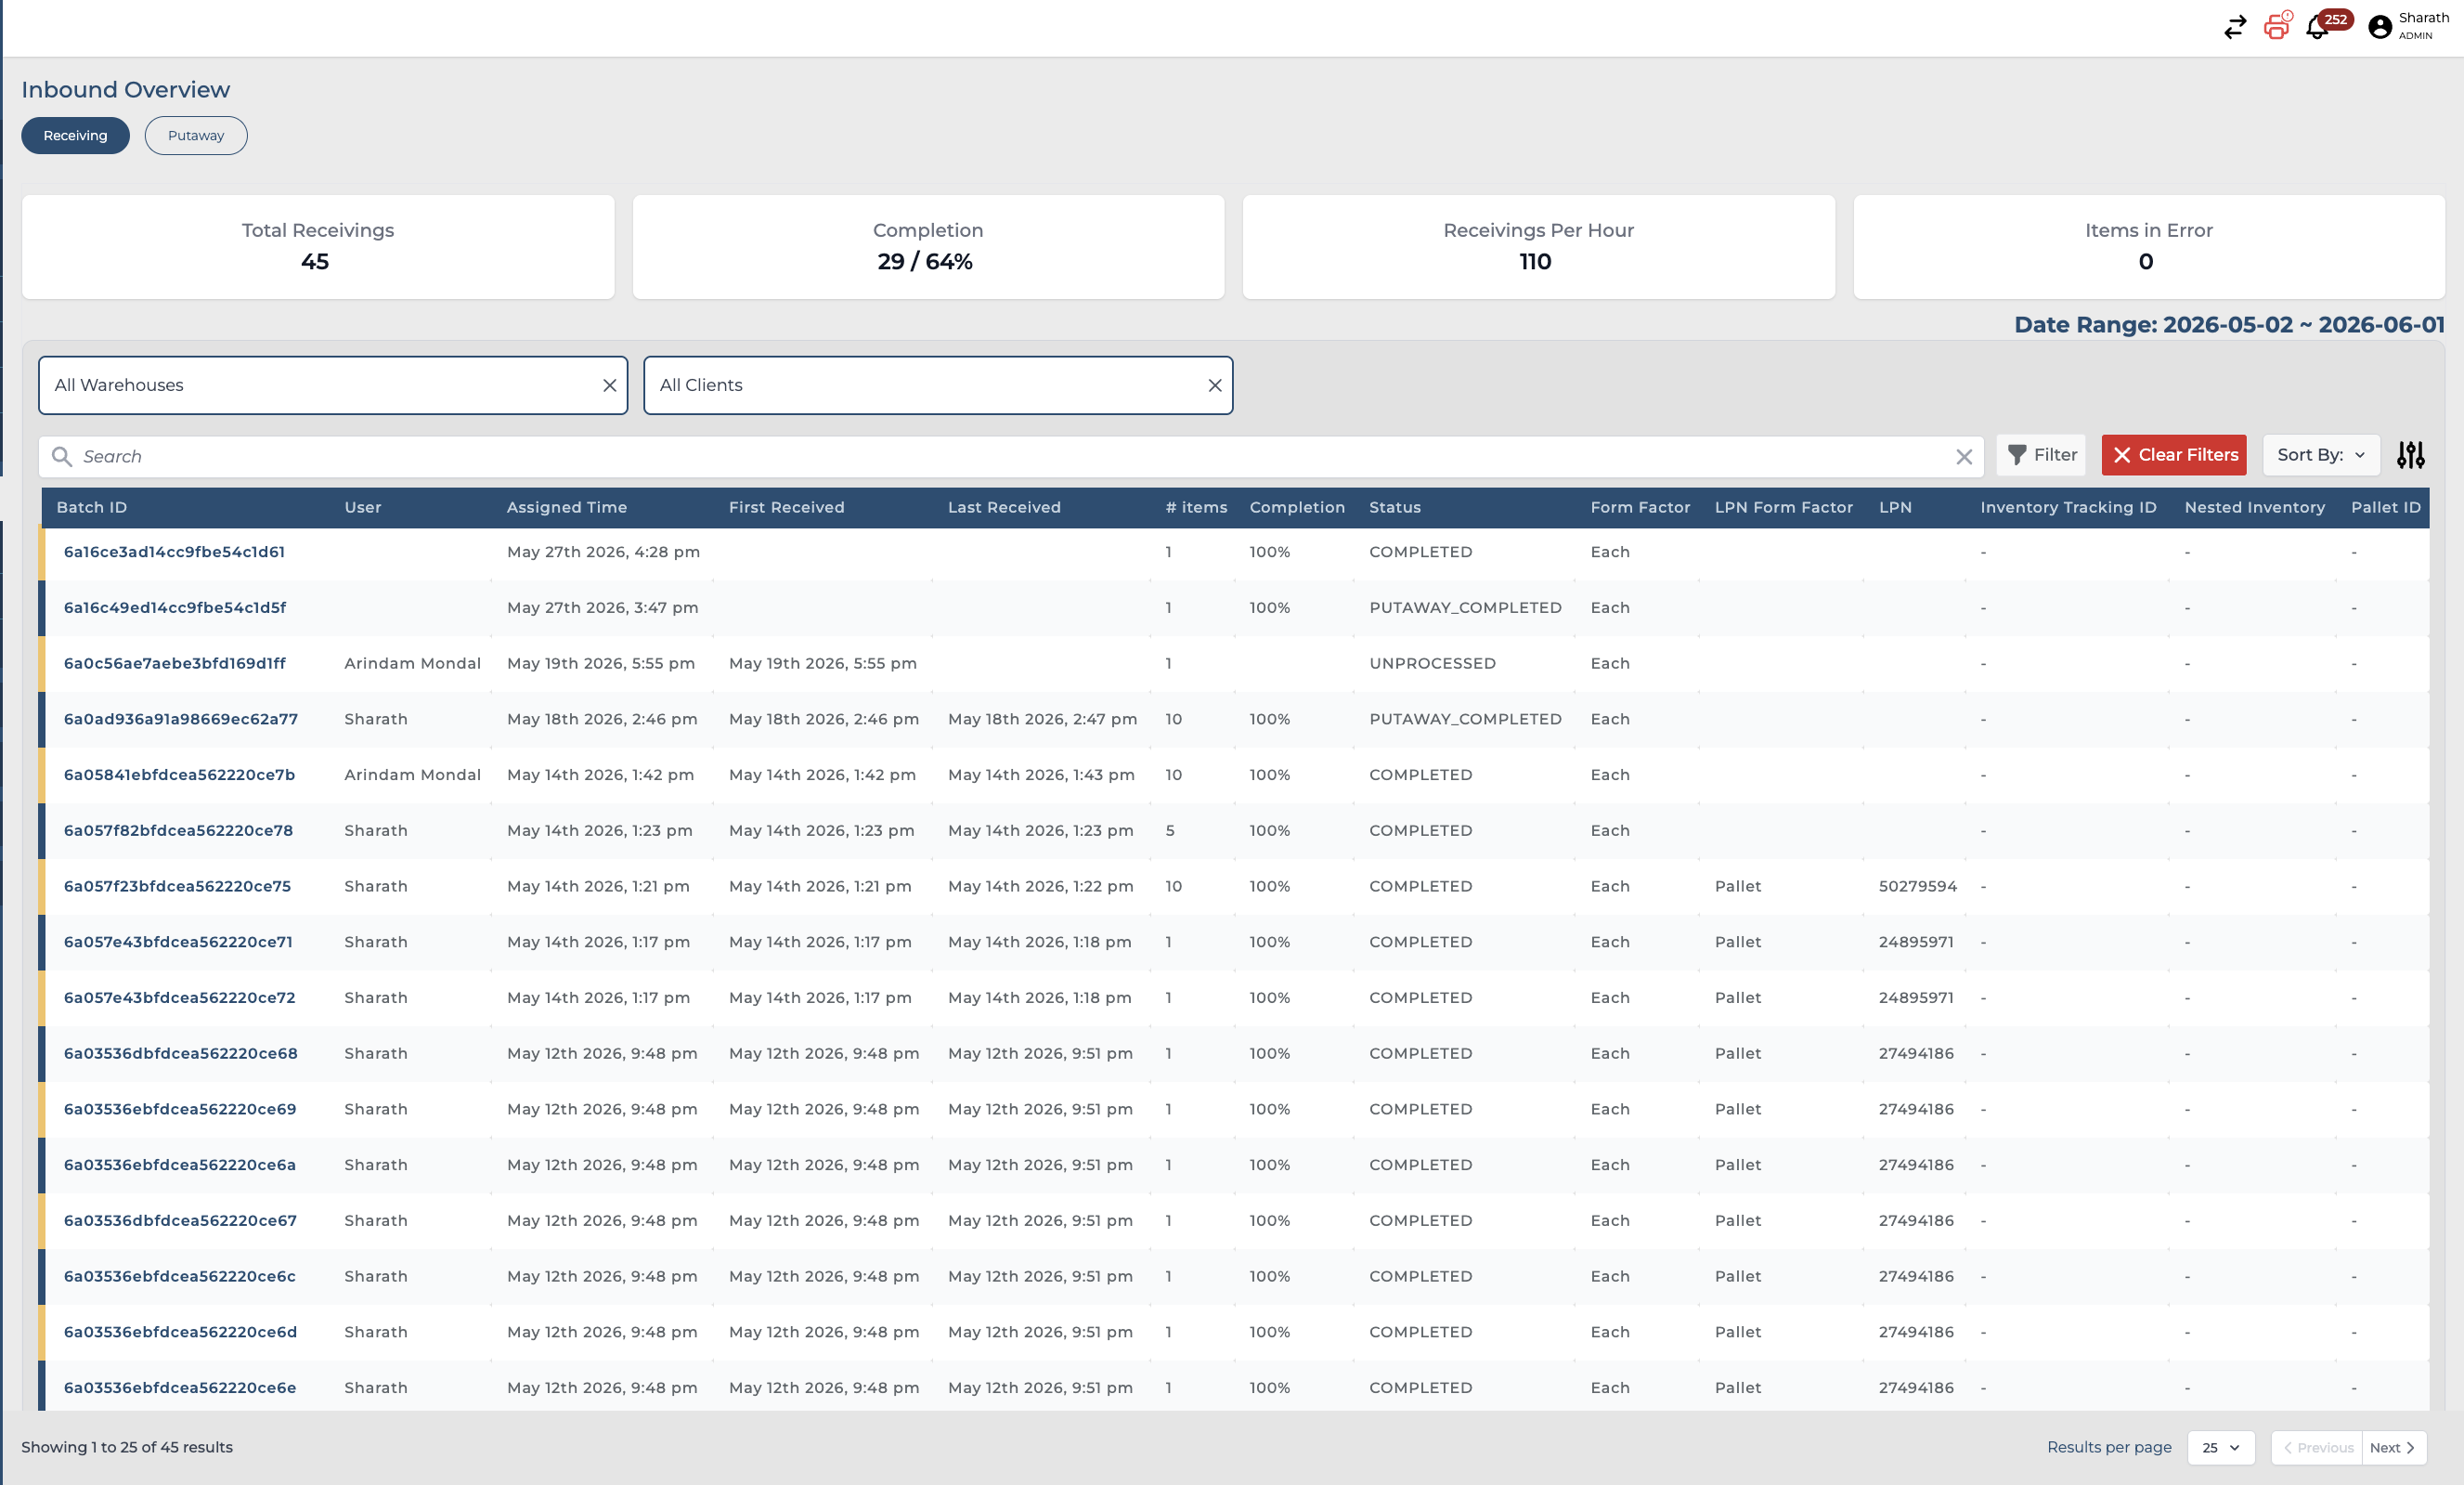Screen dimensions: 2464x1485
Task: Open batch 6a03536ebfdcea562220ce6e
Action: (180, 1387)
